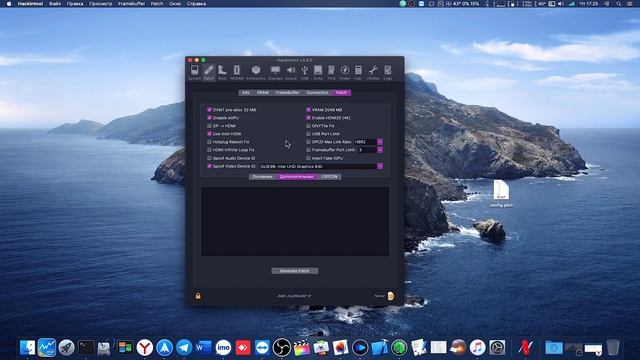
Task: Switch to the VRAM tab
Action: click(263, 93)
